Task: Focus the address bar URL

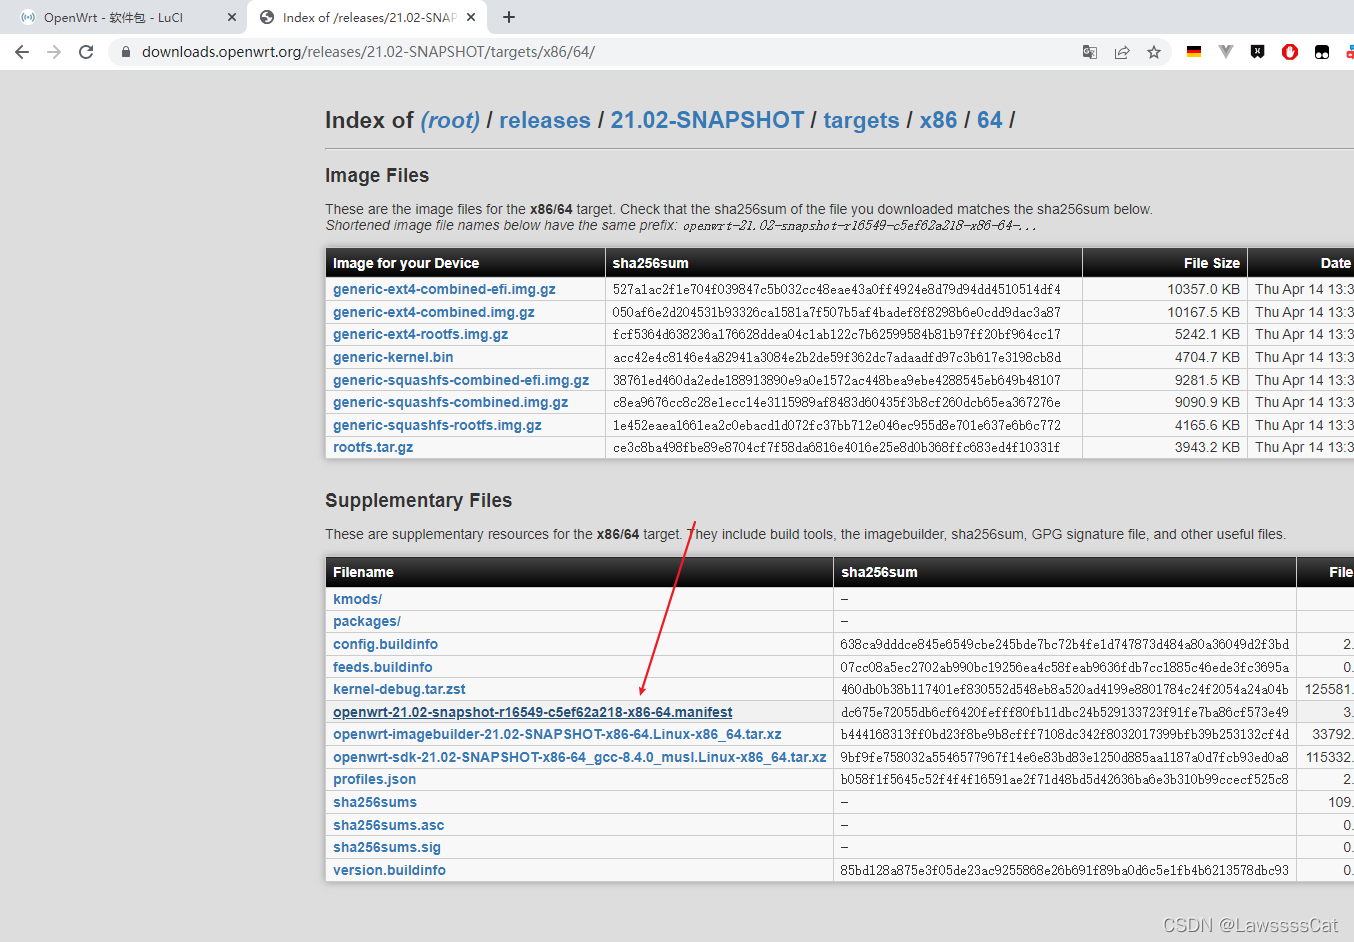Action: [368, 52]
